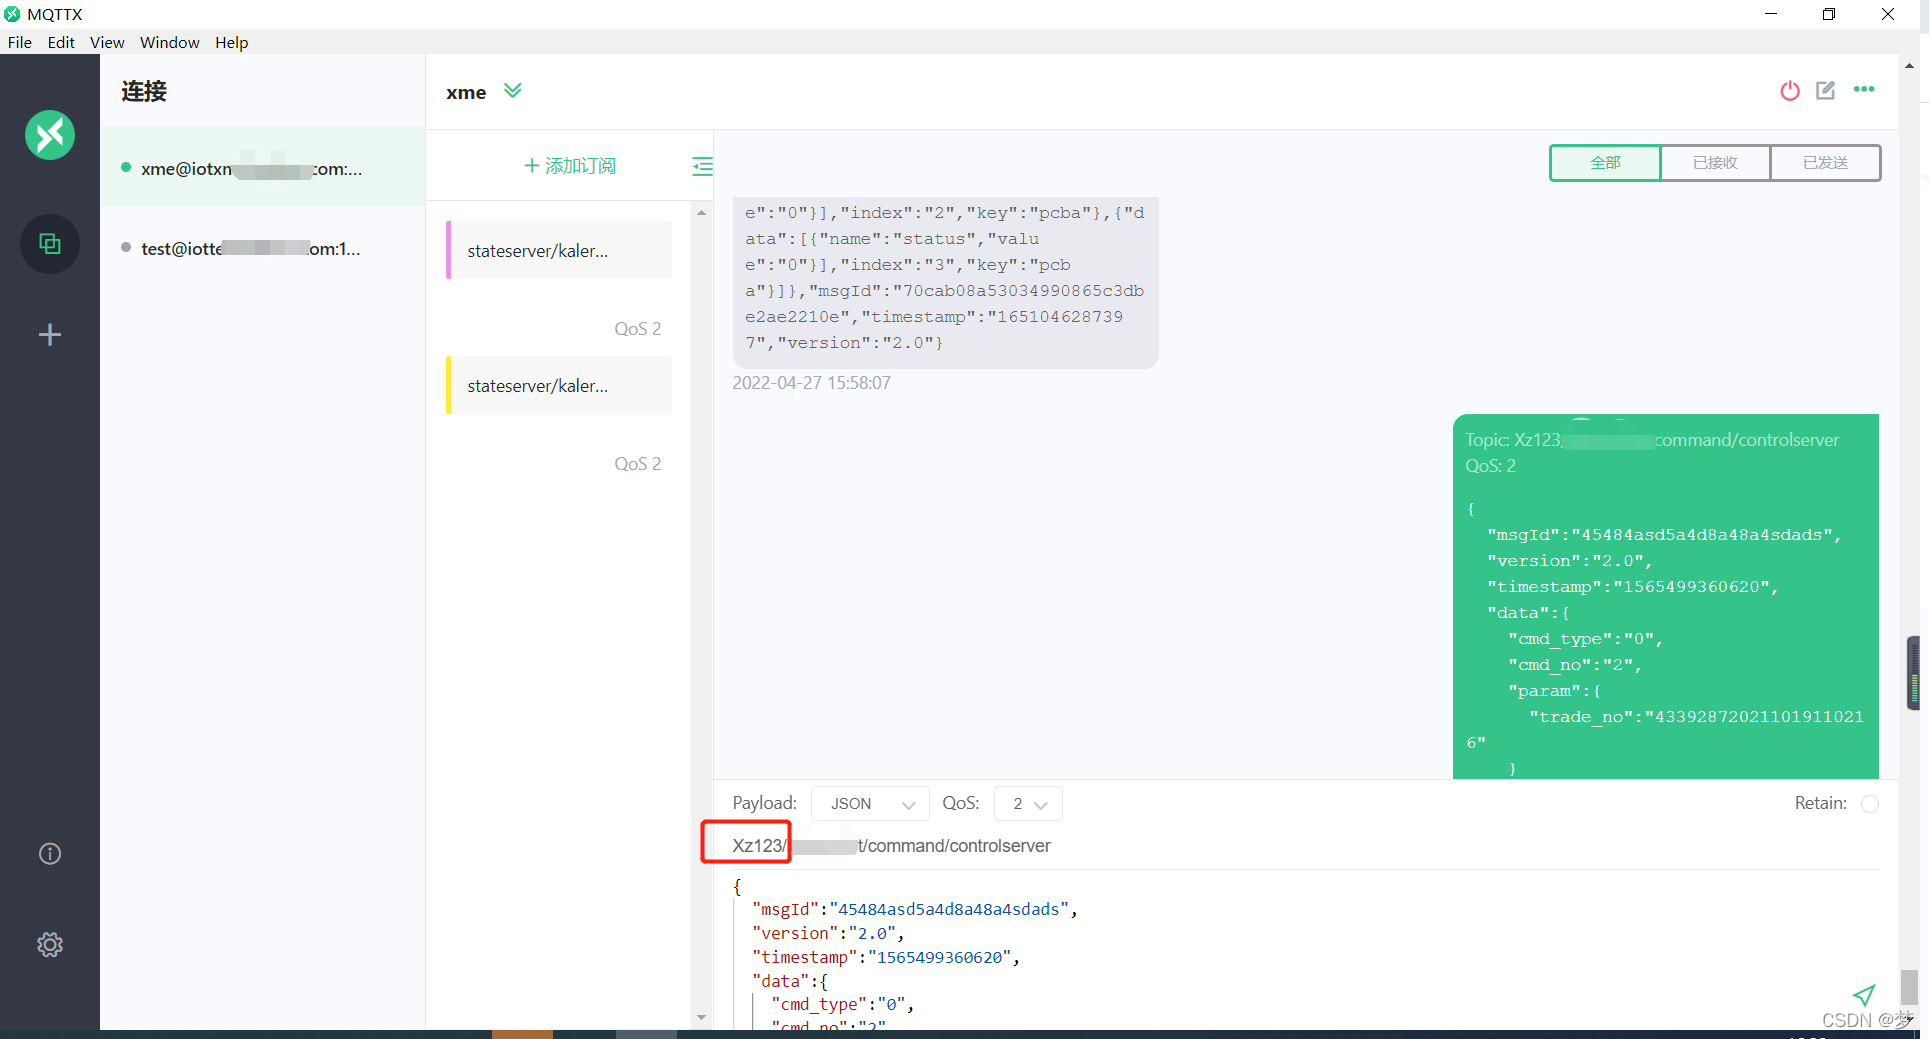Click the xme connection title
The height and width of the screenshot is (1039, 1929).
pyautogui.click(x=466, y=92)
